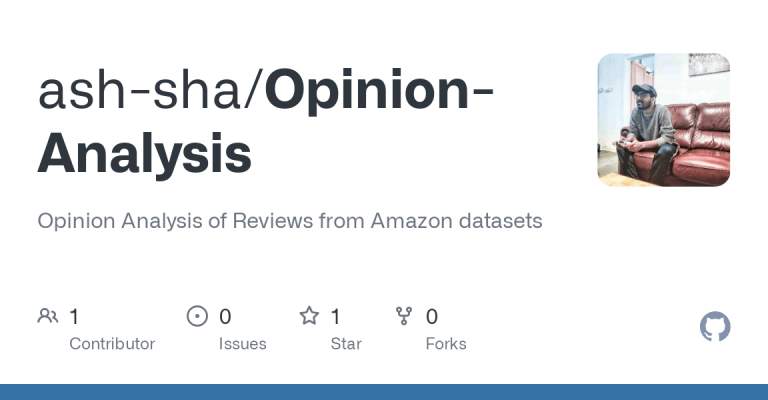Screen dimensions: 768x400
Task: Click the contributors people icon
Action: pos(47,316)
